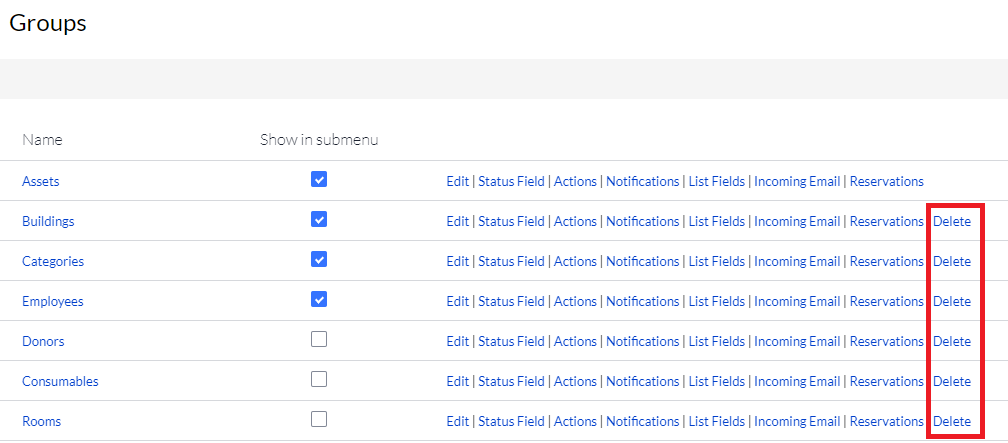The width and height of the screenshot is (1008, 443).
Task: Open List Fields for Categories
Action: (x=716, y=261)
